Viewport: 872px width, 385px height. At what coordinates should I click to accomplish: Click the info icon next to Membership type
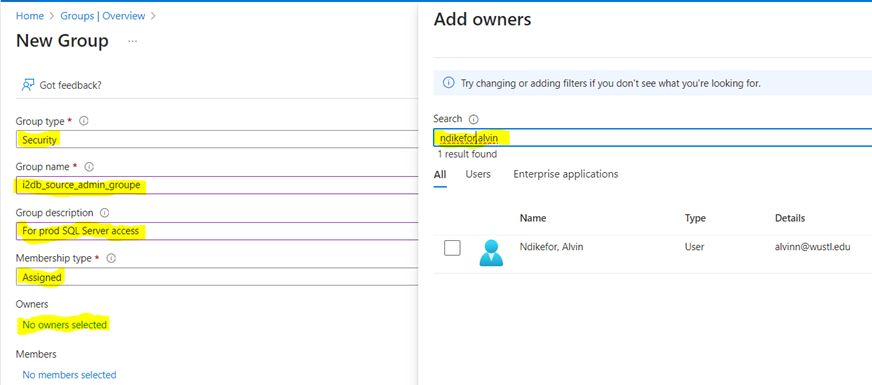[111, 258]
